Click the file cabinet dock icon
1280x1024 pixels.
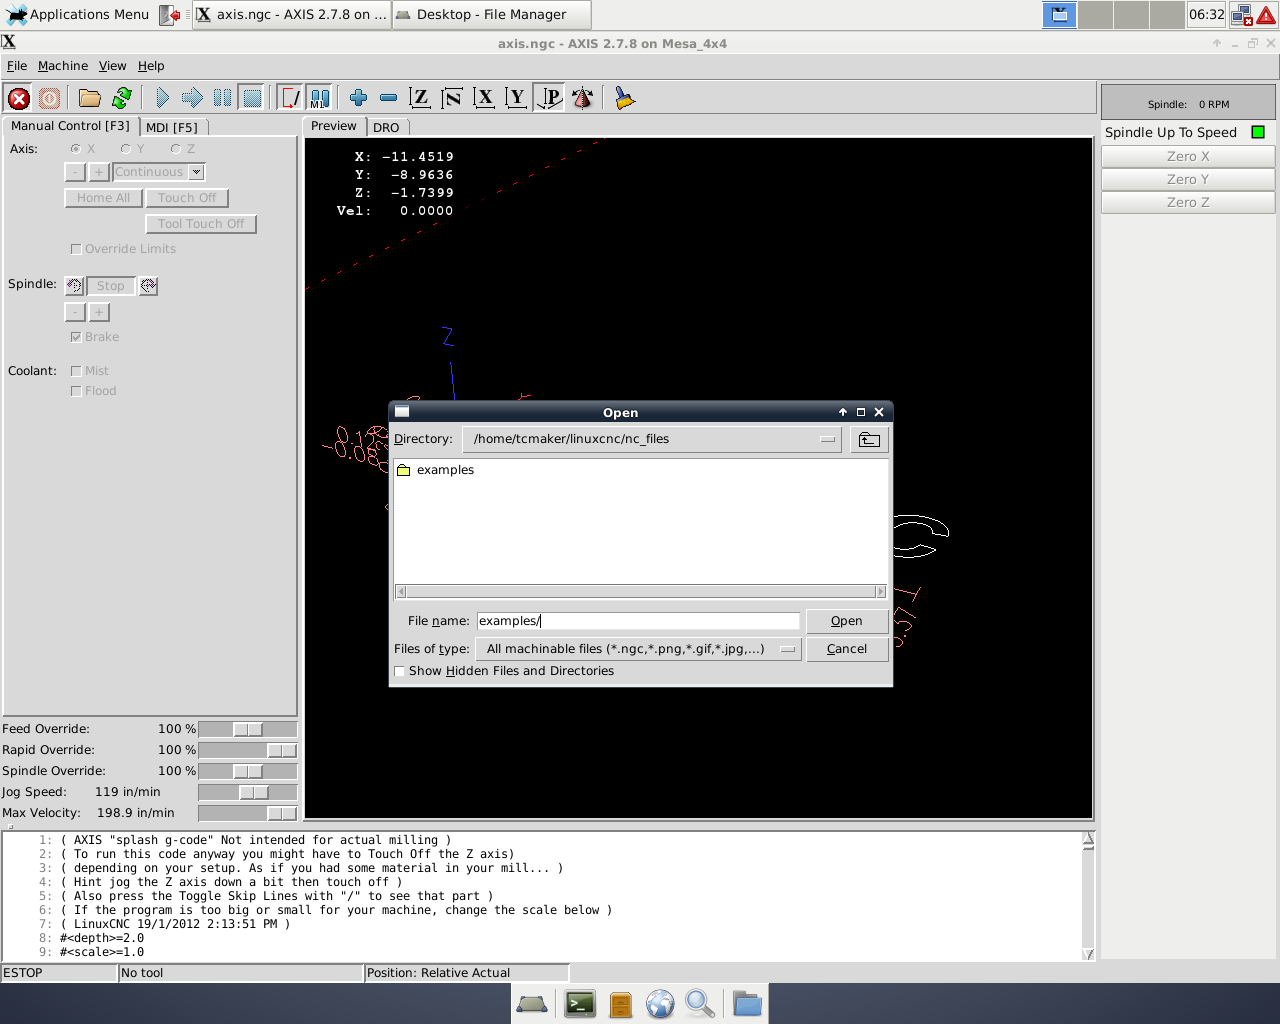(620, 1003)
